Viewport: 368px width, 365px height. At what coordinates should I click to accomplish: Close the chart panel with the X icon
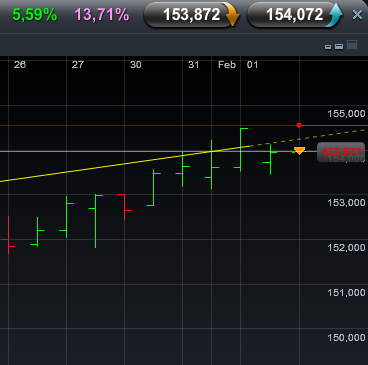point(357,15)
